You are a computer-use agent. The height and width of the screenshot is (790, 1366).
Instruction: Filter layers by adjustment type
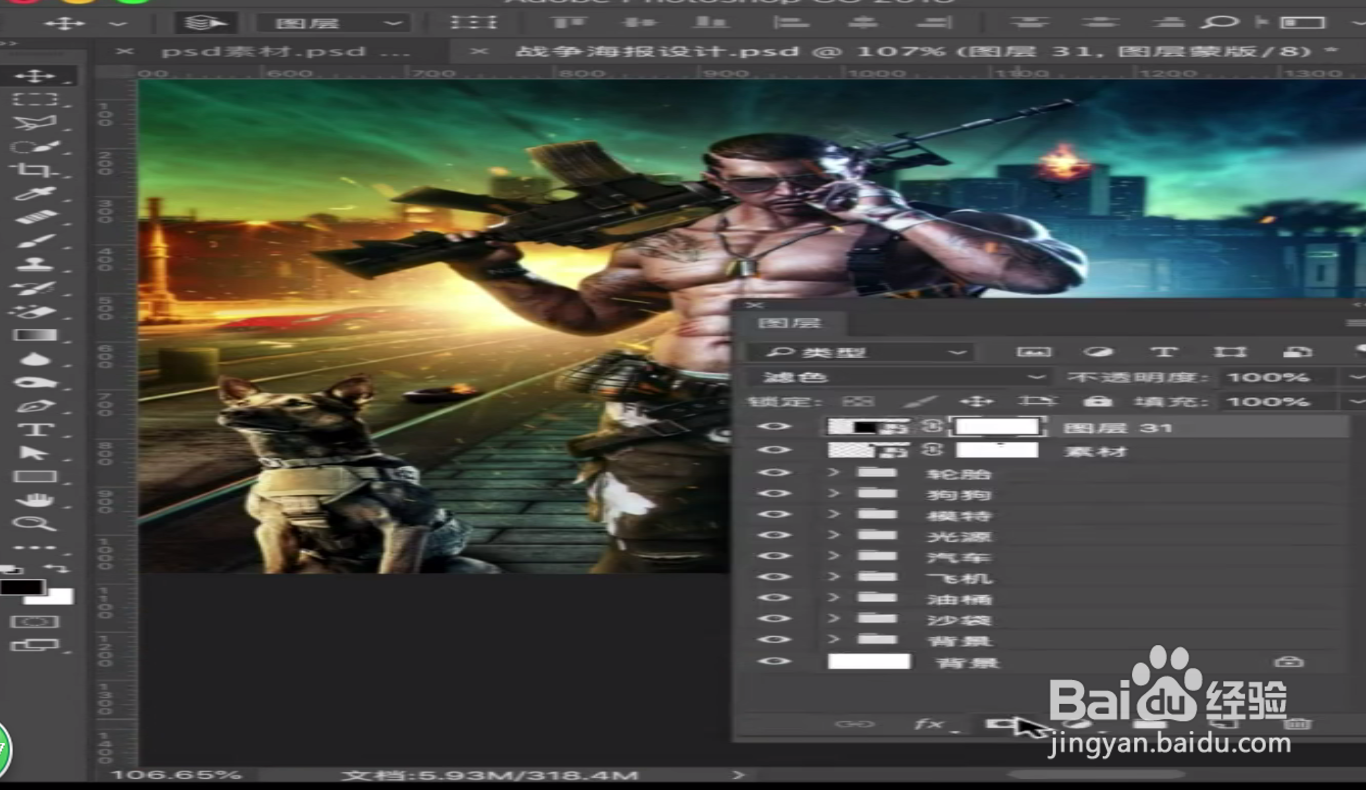coord(1098,352)
